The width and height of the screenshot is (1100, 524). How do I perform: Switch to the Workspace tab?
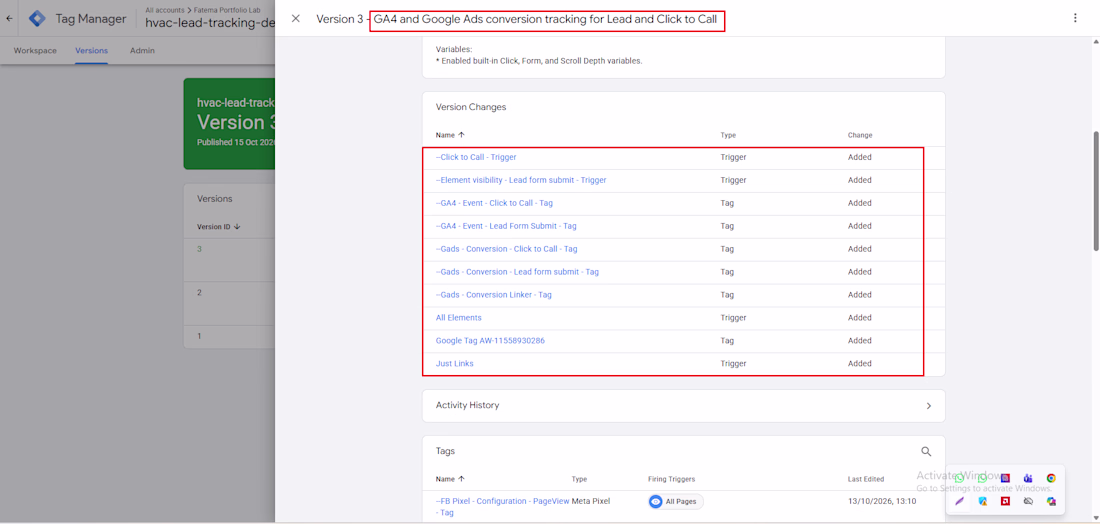click(x=35, y=51)
